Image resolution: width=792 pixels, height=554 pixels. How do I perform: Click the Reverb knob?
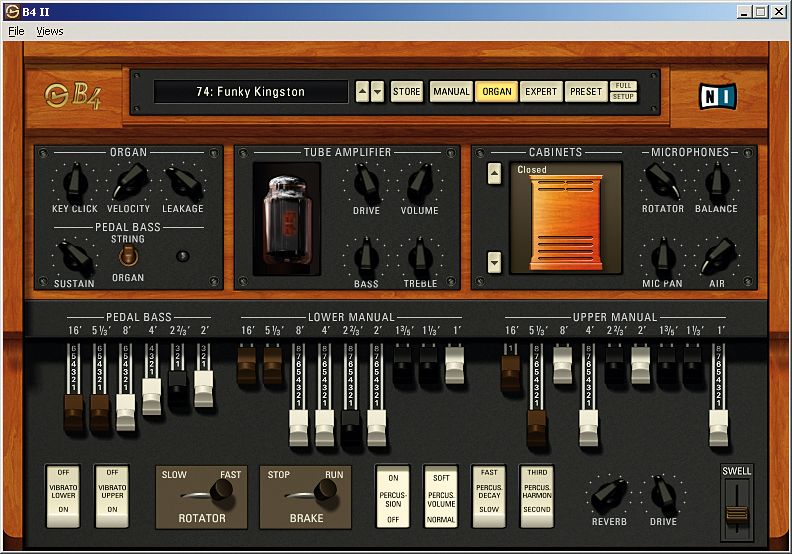click(609, 495)
